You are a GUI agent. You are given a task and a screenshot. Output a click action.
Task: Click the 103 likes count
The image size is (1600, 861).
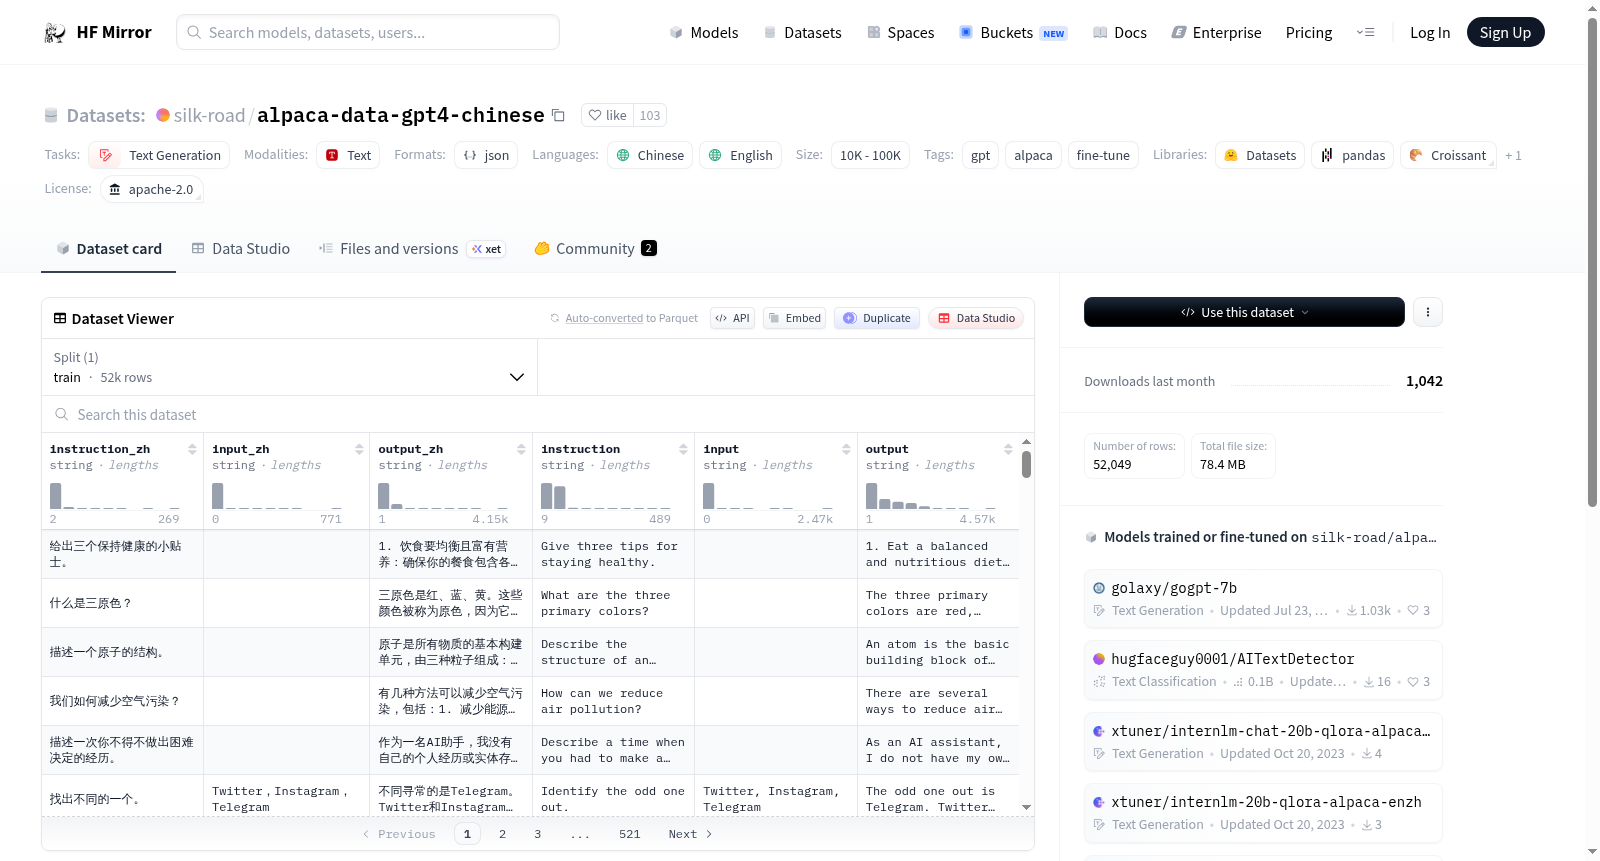[x=650, y=116]
